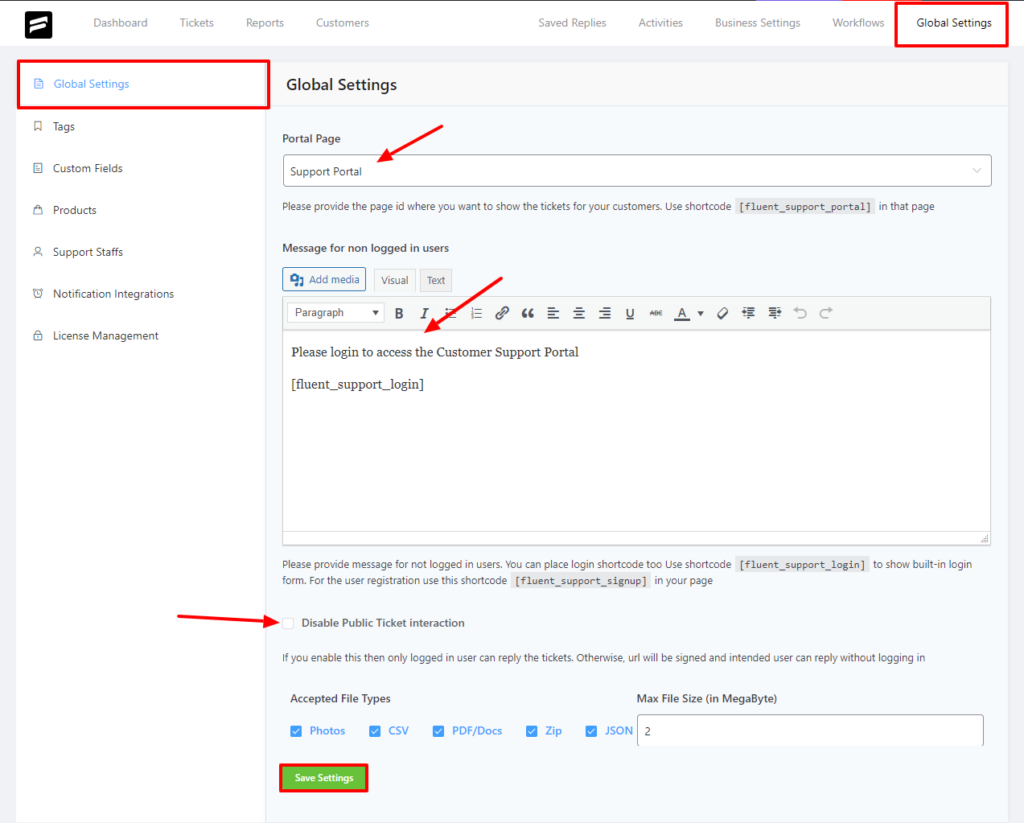Switch to the Text editor tab

[x=436, y=280]
